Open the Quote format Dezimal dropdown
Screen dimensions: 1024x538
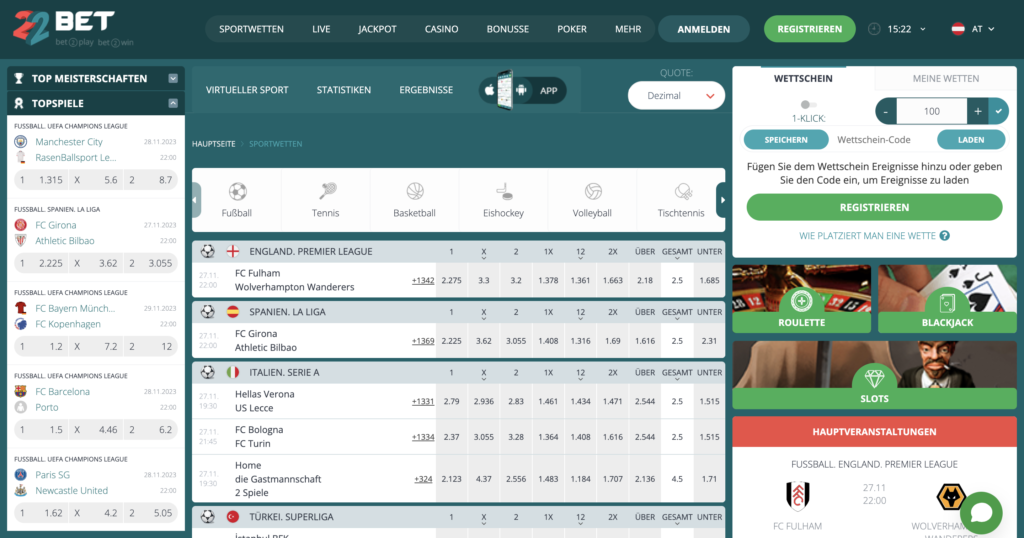[677, 95]
